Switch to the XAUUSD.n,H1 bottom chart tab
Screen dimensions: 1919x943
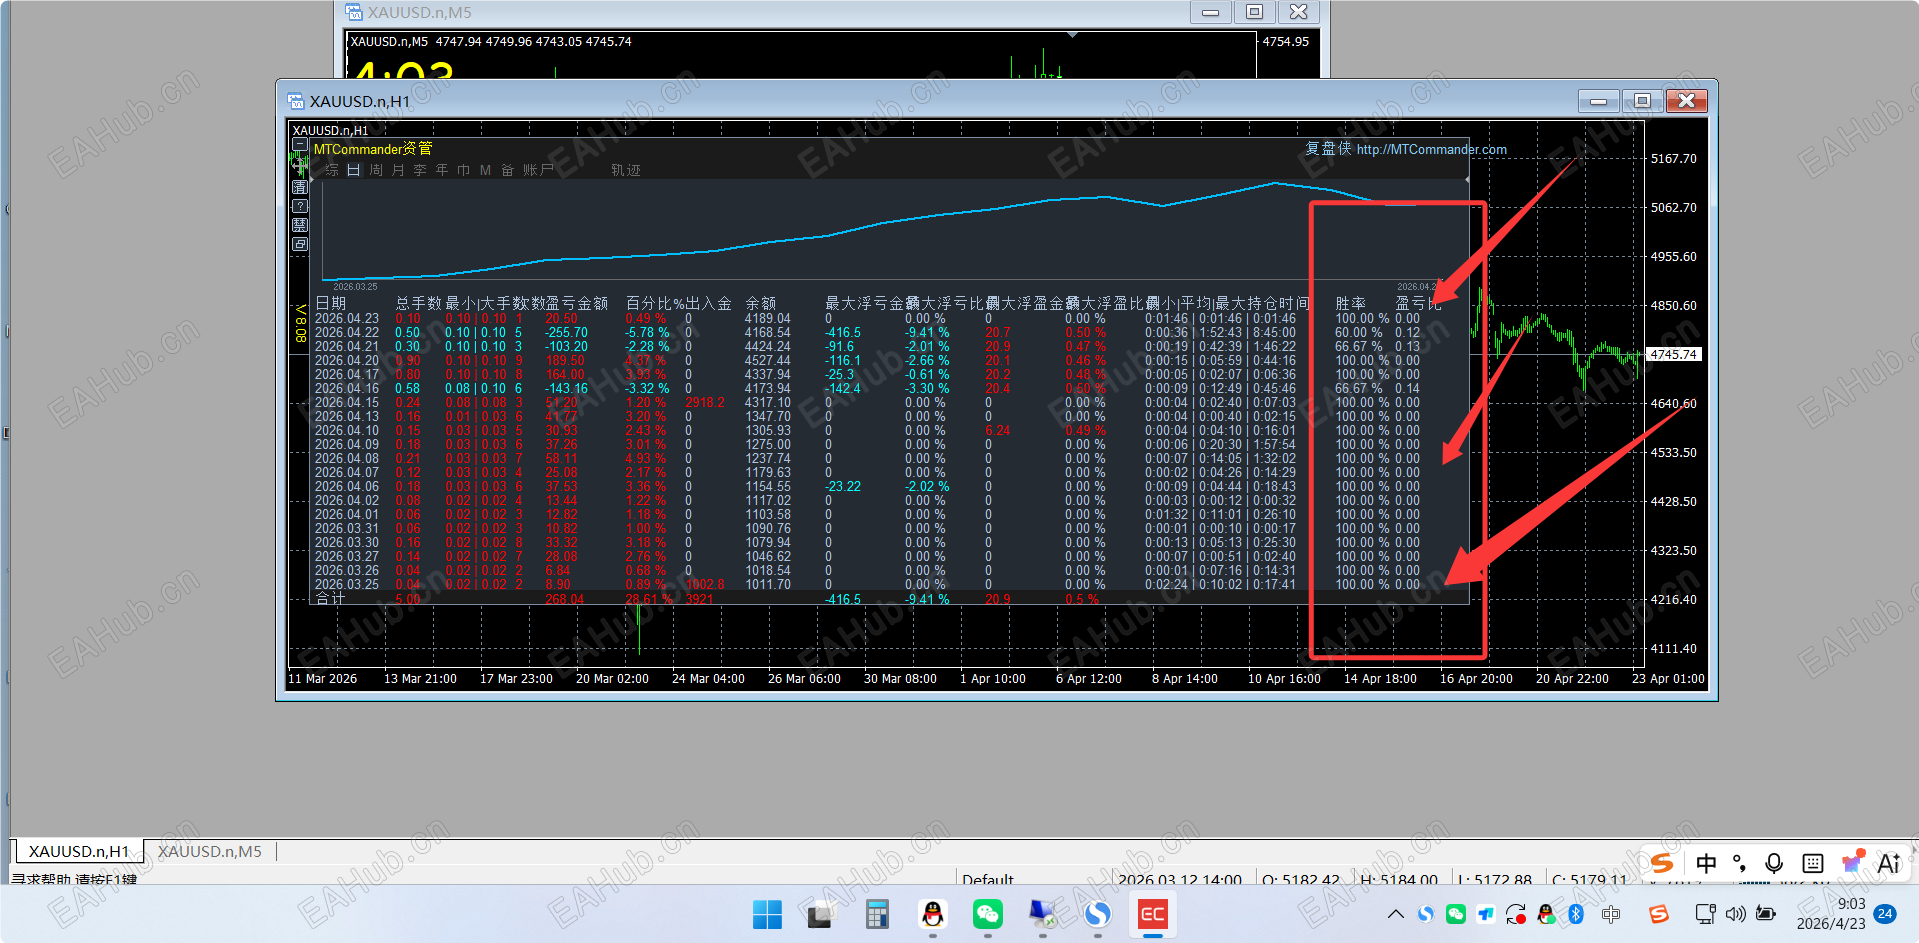78,851
